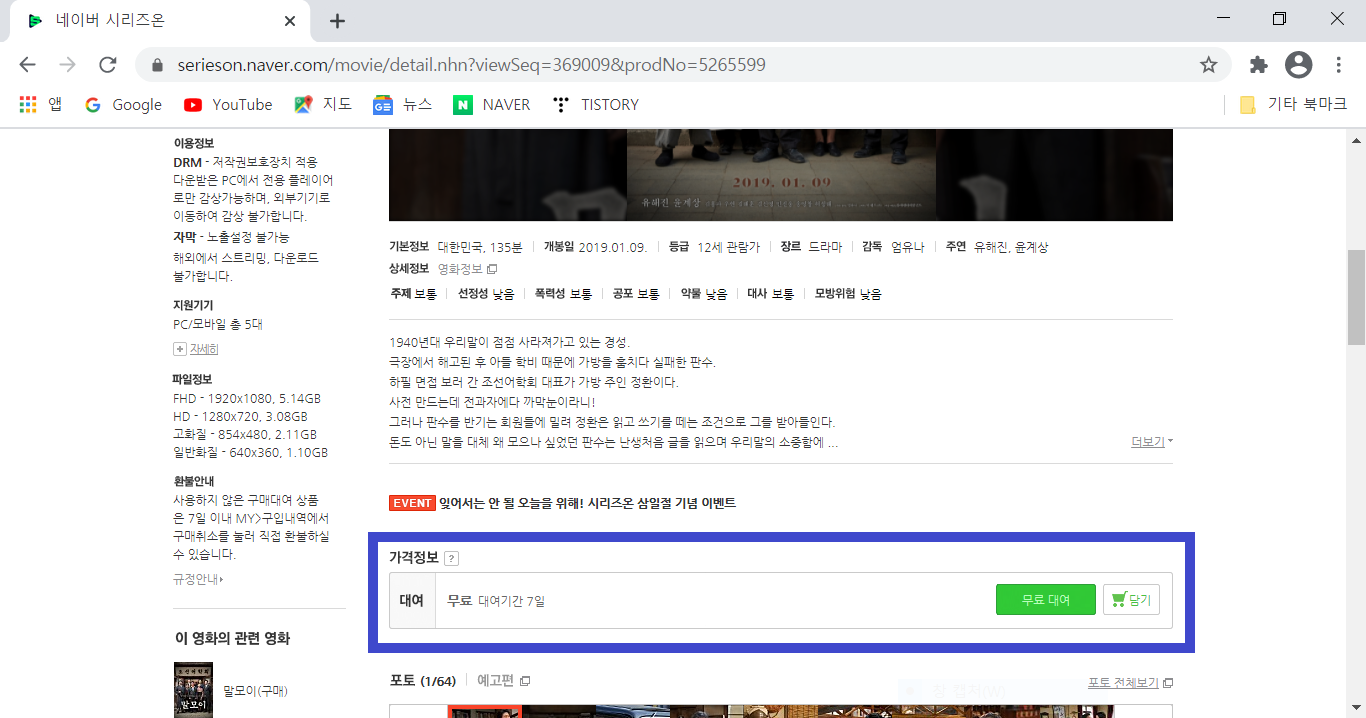Image resolution: width=1366 pixels, height=718 pixels.
Task: Click the HD - 1280x720, 3.08GB file line
Action: [240, 416]
